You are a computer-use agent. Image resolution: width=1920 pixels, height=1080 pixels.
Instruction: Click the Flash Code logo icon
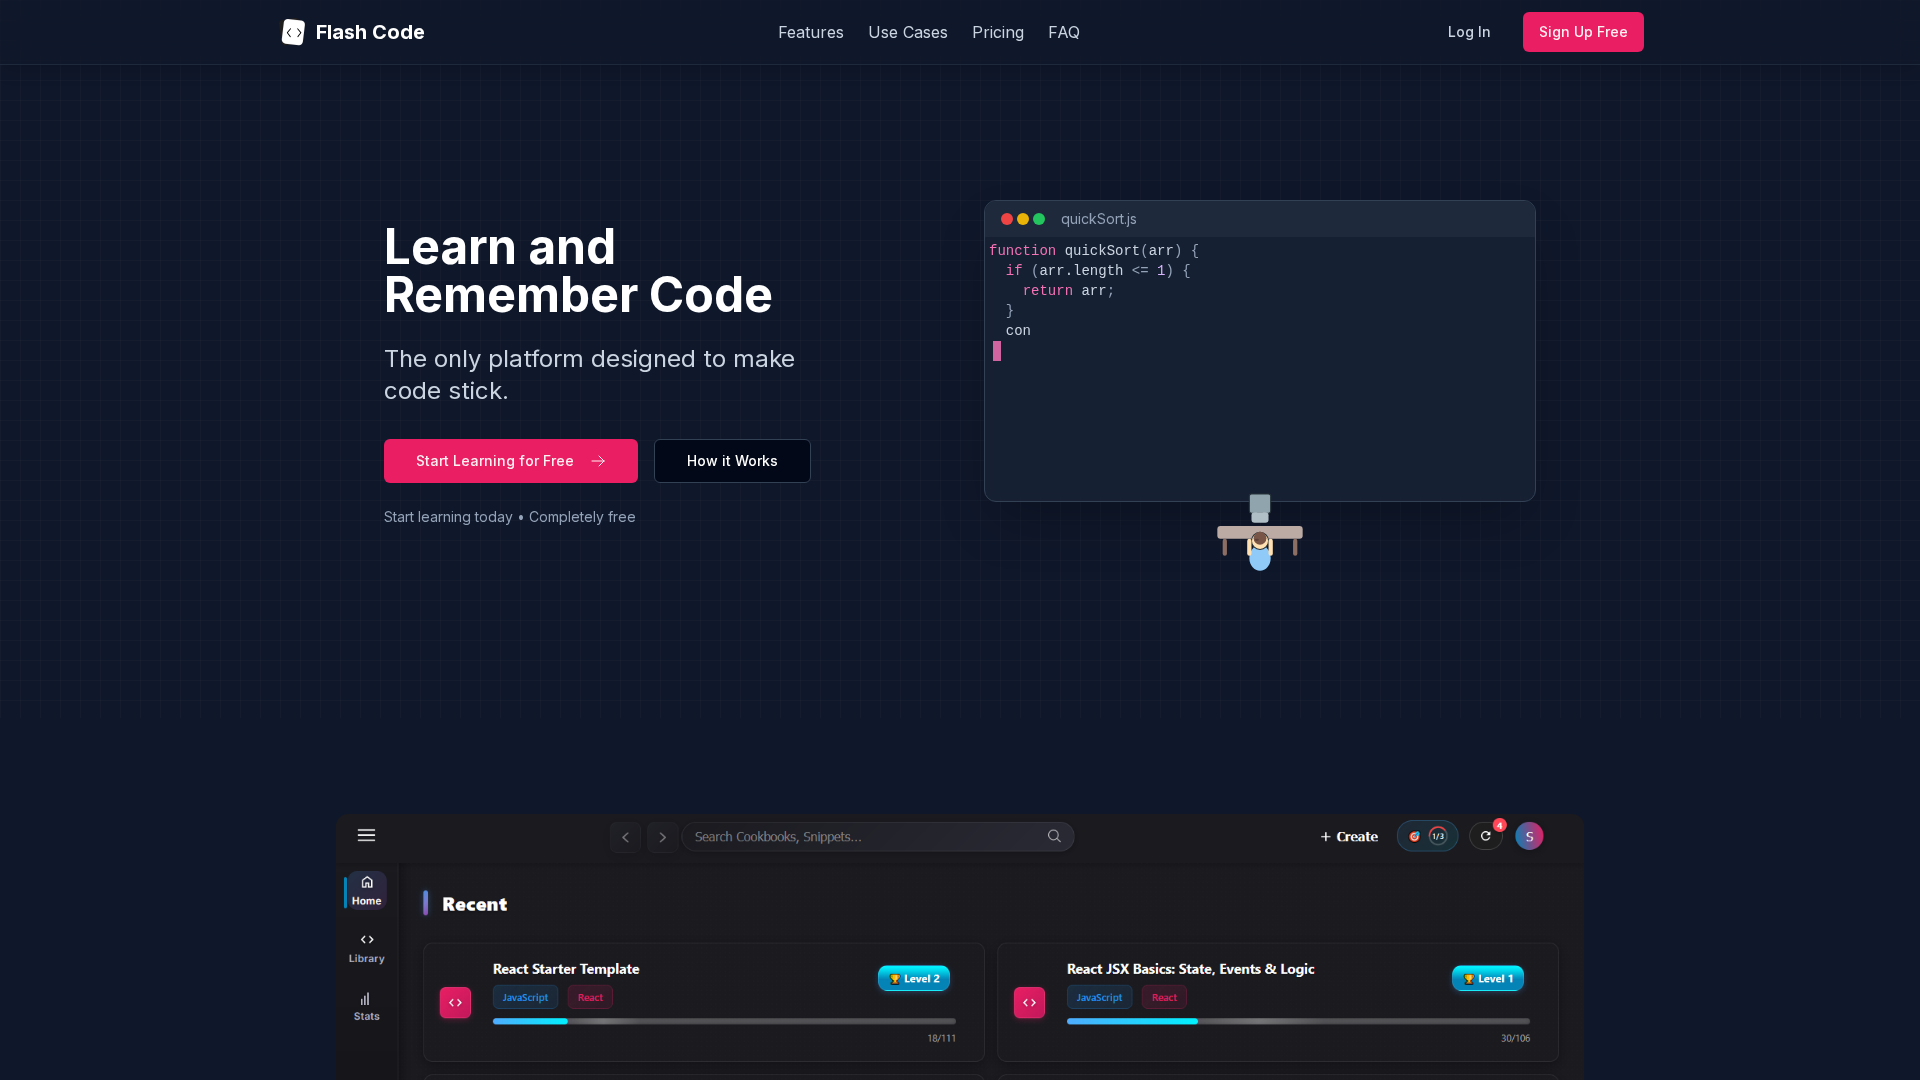point(293,32)
